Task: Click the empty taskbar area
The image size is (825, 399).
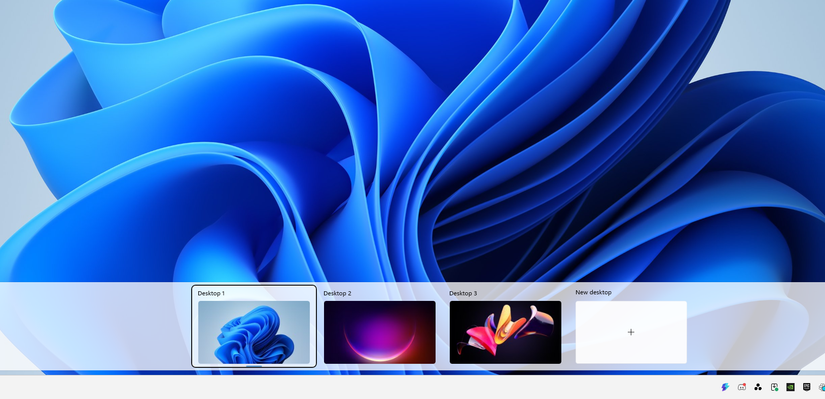Action: (x=358, y=387)
